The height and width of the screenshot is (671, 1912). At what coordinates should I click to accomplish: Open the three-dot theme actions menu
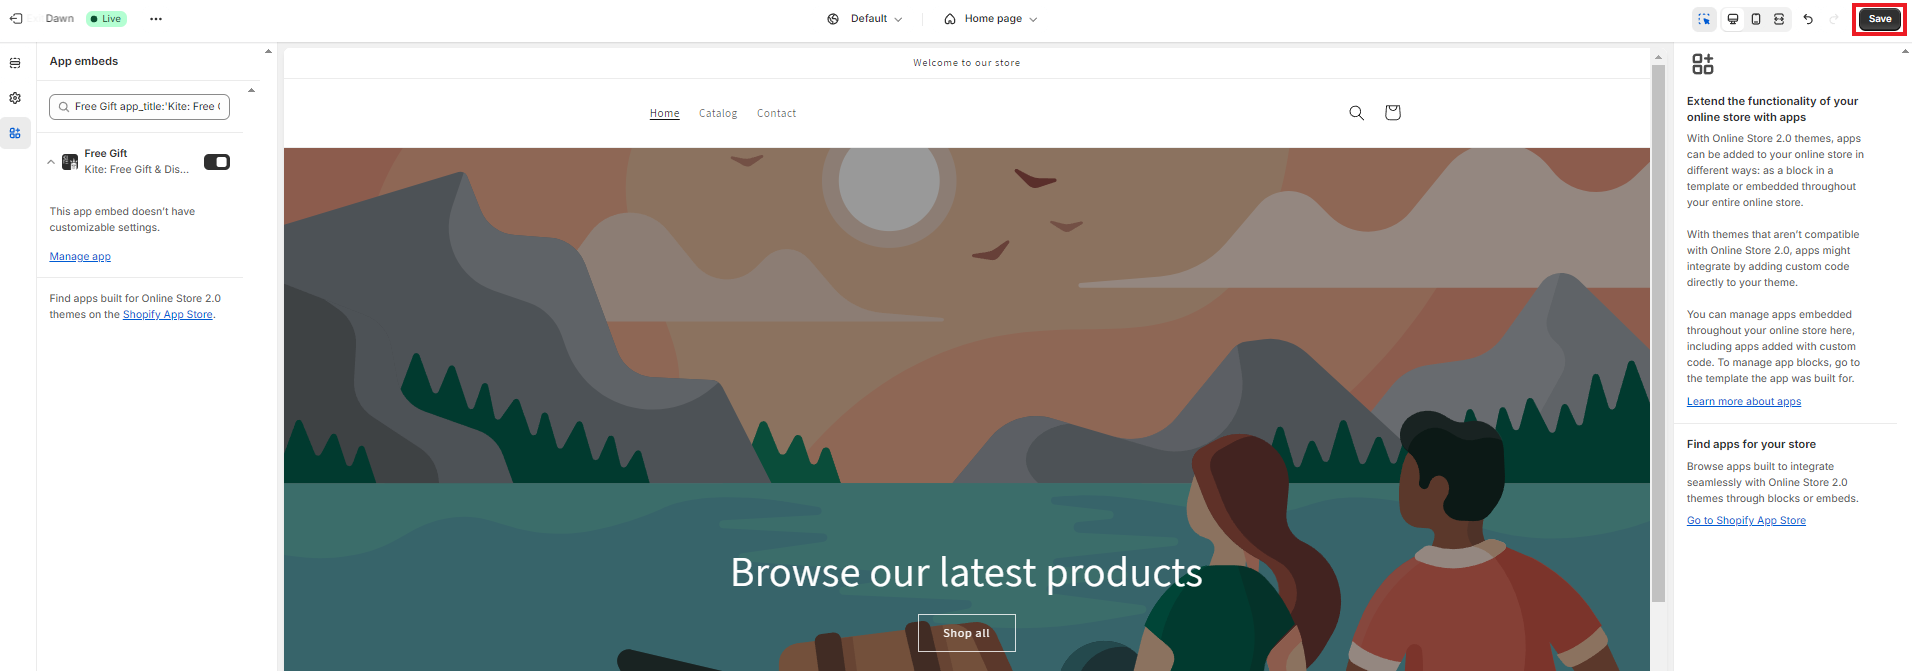tap(156, 19)
